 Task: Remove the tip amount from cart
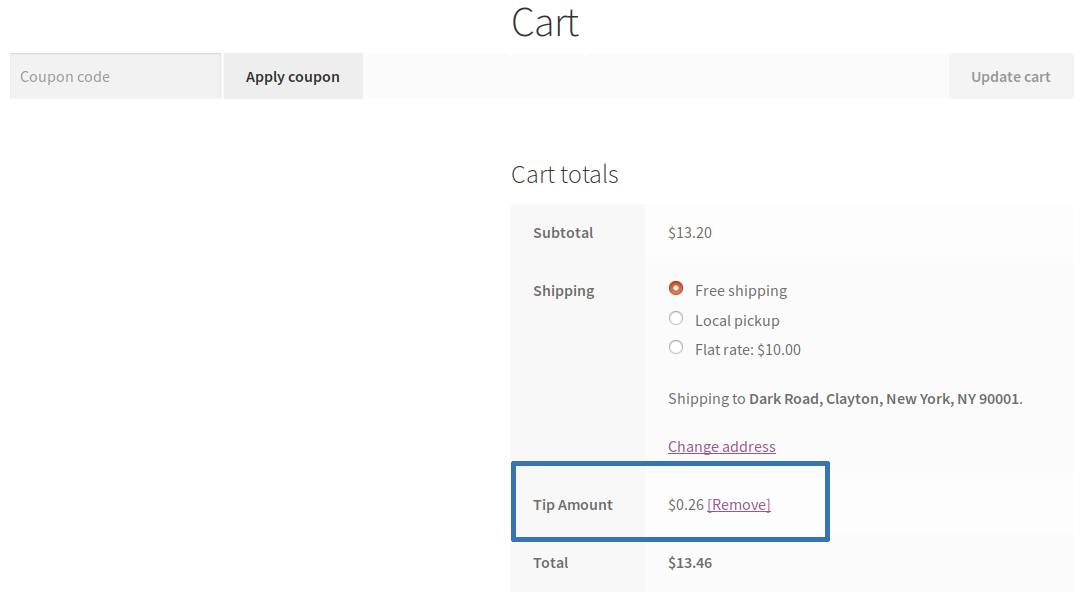click(738, 504)
